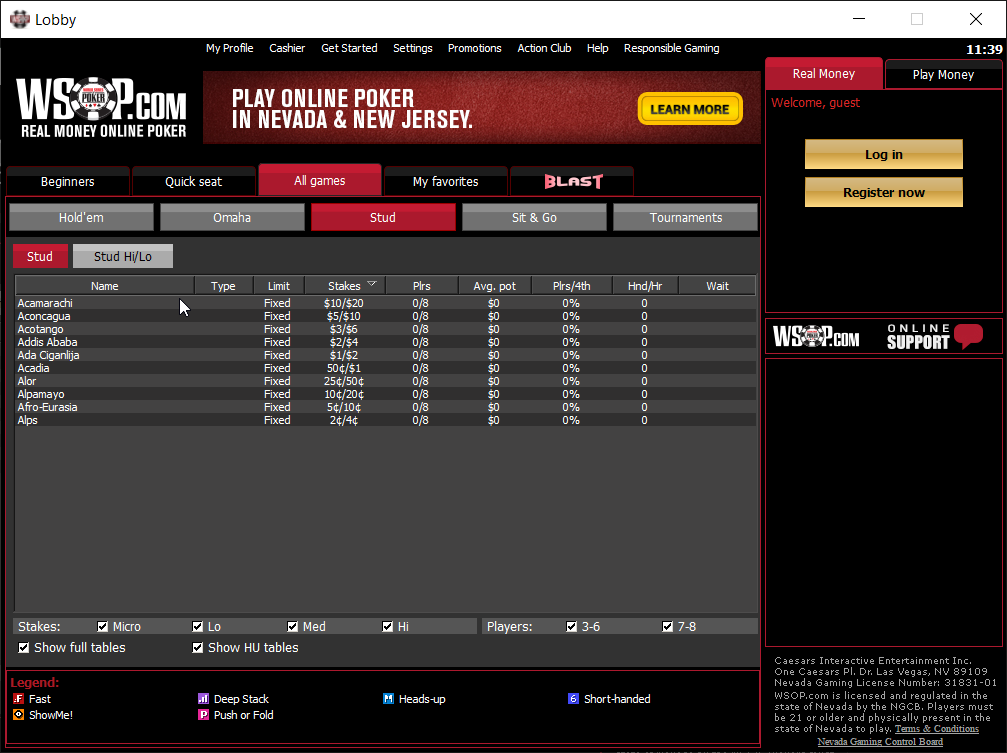Select the All games tab
The height and width of the screenshot is (753, 1007).
point(320,180)
